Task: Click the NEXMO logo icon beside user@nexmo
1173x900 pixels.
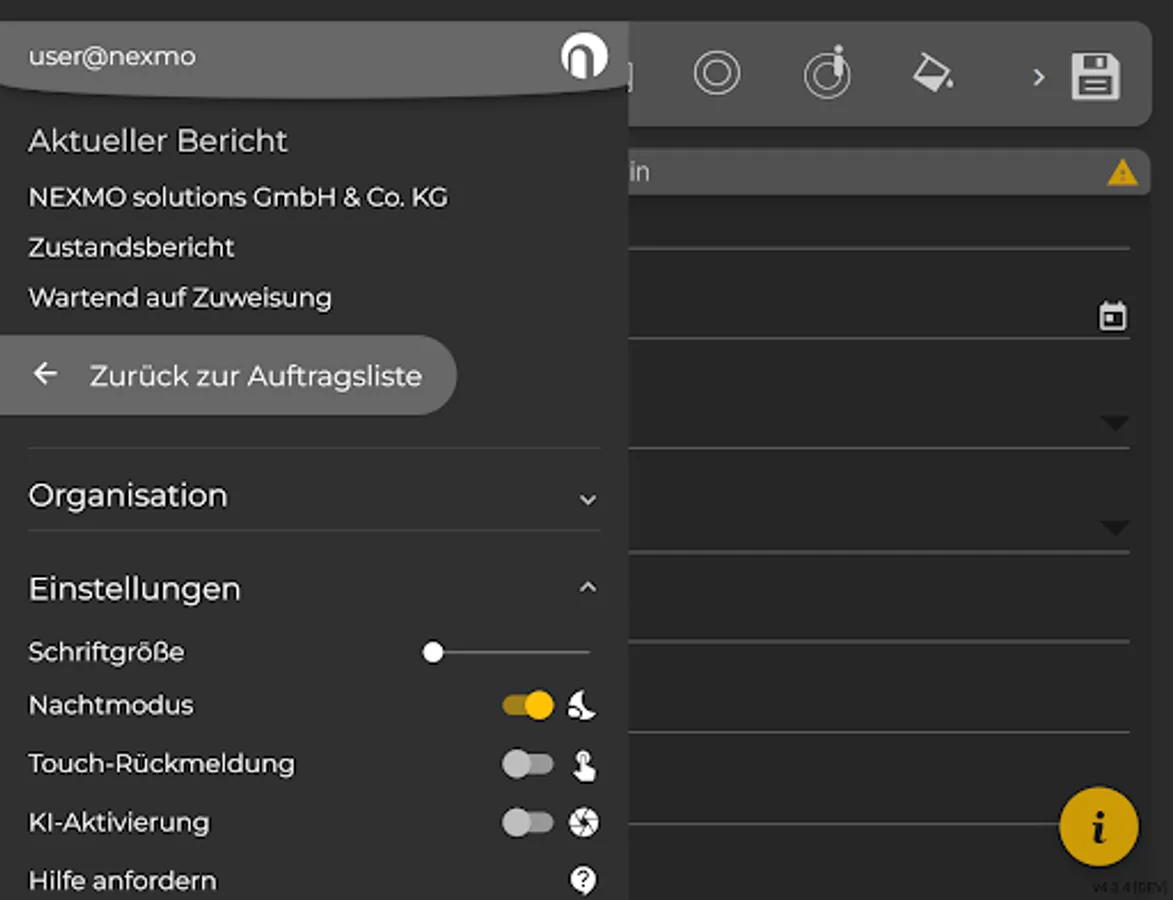Action: pos(584,56)
